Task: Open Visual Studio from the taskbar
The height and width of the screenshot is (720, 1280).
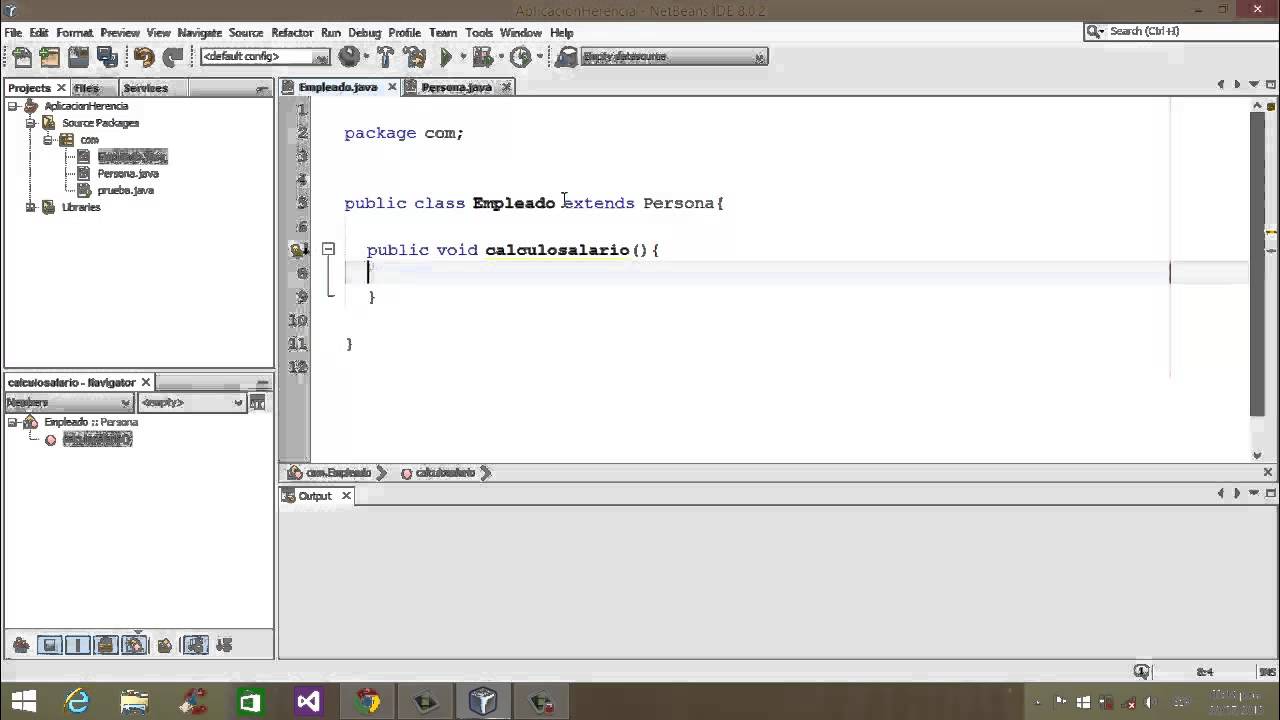Action: [308, 701]
